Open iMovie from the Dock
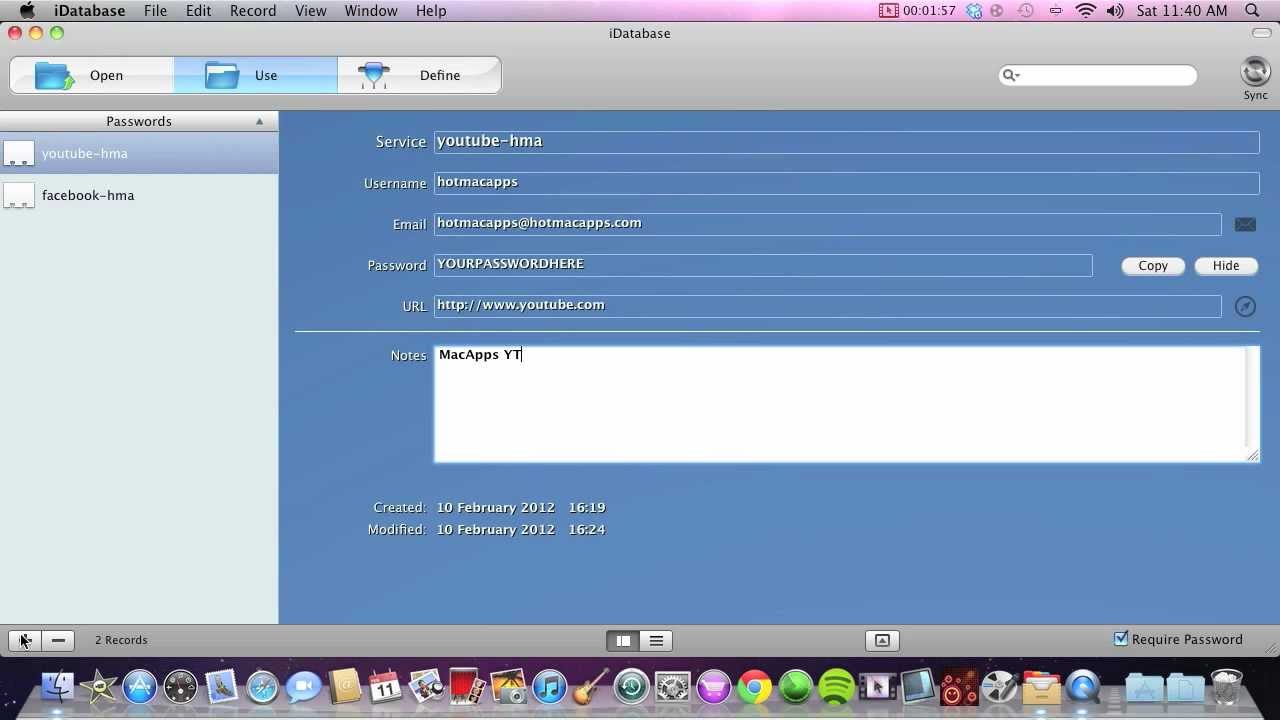 (x=99, y=687)
